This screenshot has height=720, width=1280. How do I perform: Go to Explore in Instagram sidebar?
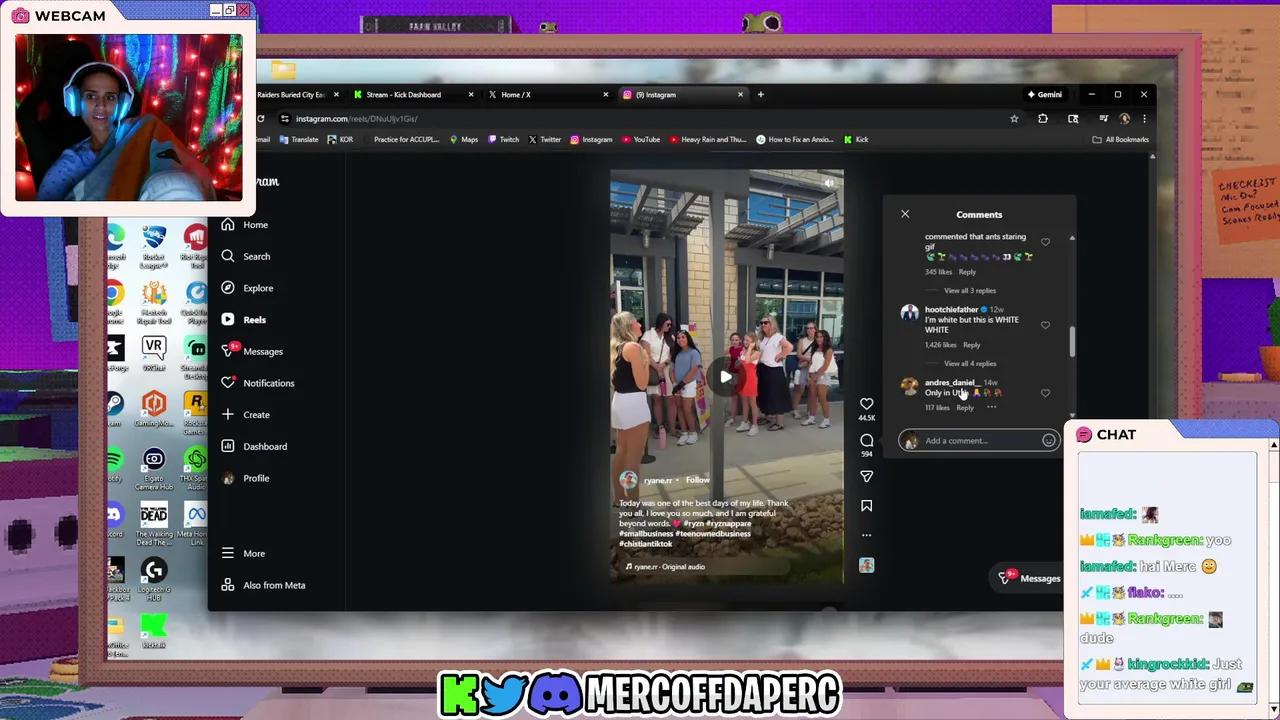(x=247, y=288)
